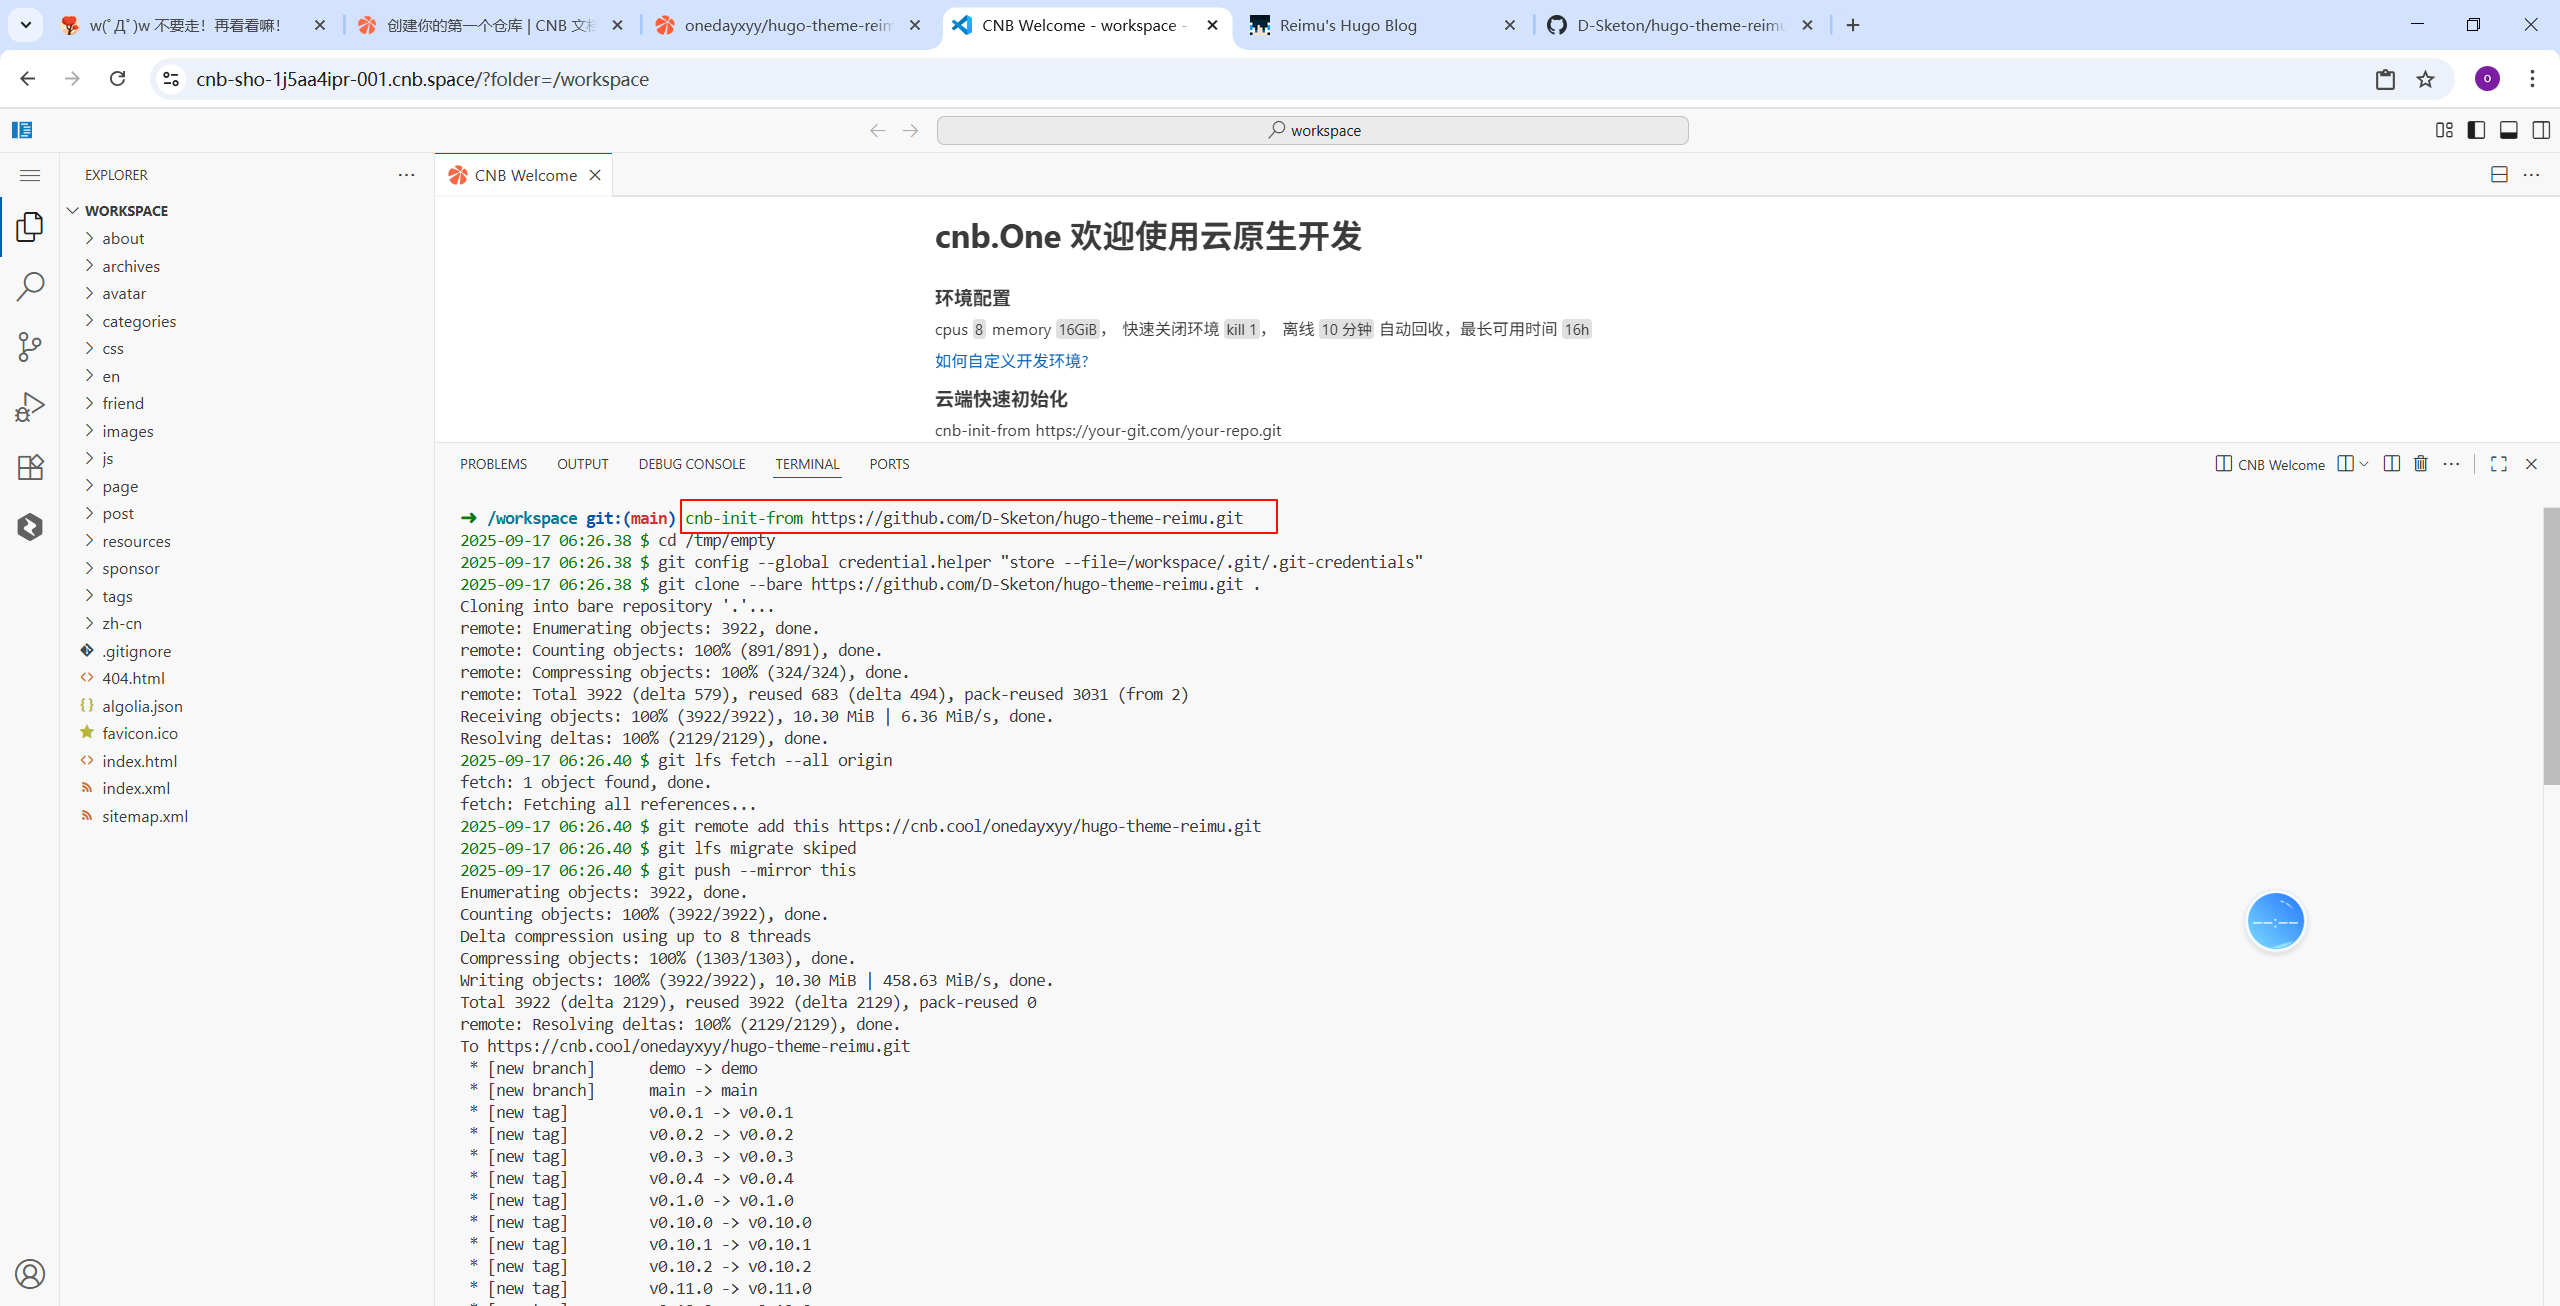Kill terminal with trash icon
The image size is (2560, 1306).
point(2420,464)
